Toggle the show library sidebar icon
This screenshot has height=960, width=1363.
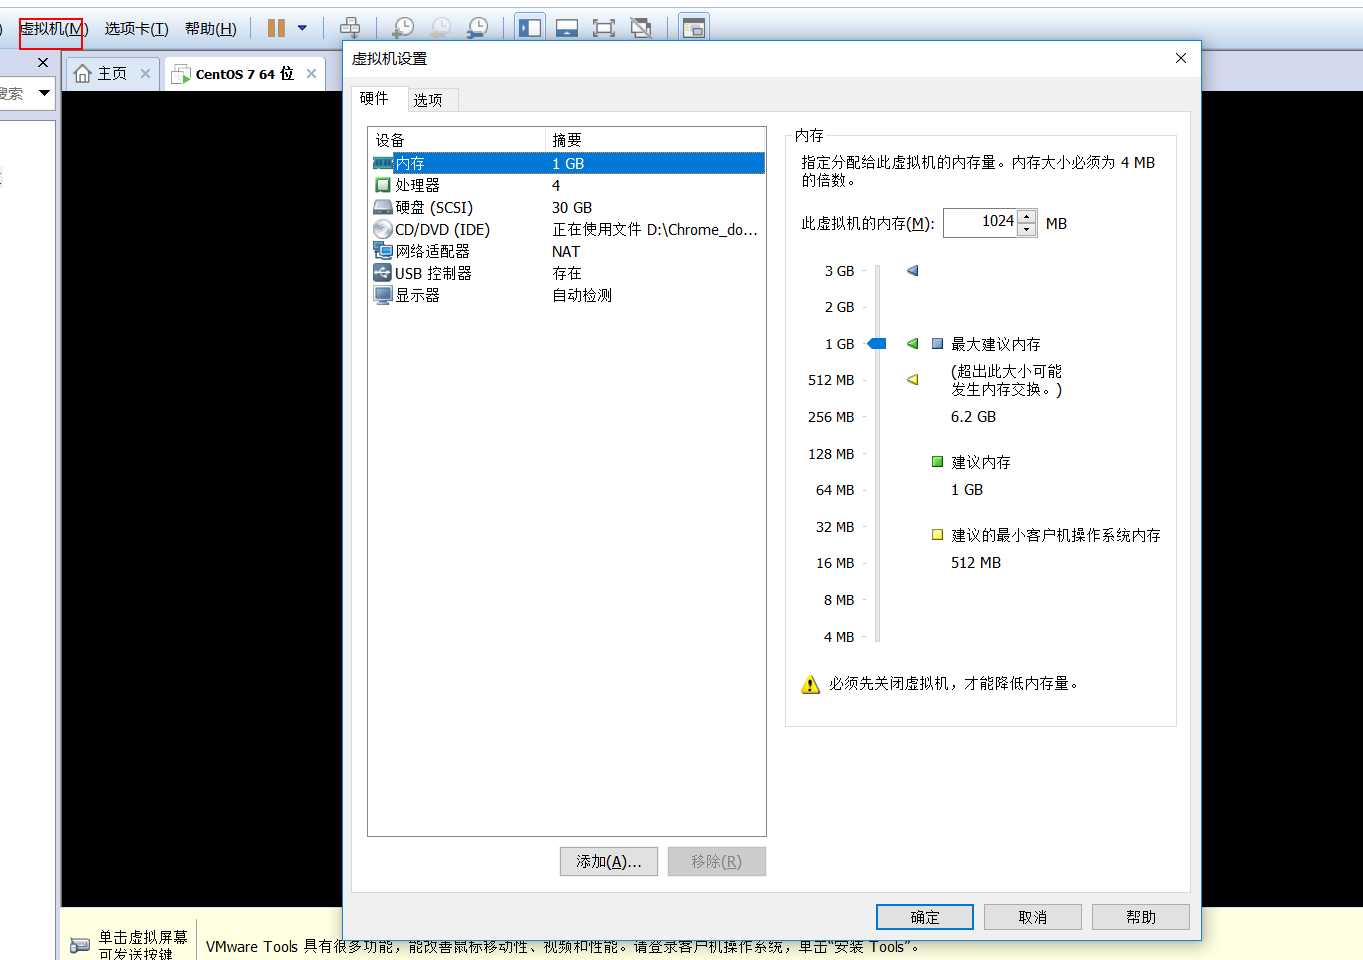coord(530,28)
